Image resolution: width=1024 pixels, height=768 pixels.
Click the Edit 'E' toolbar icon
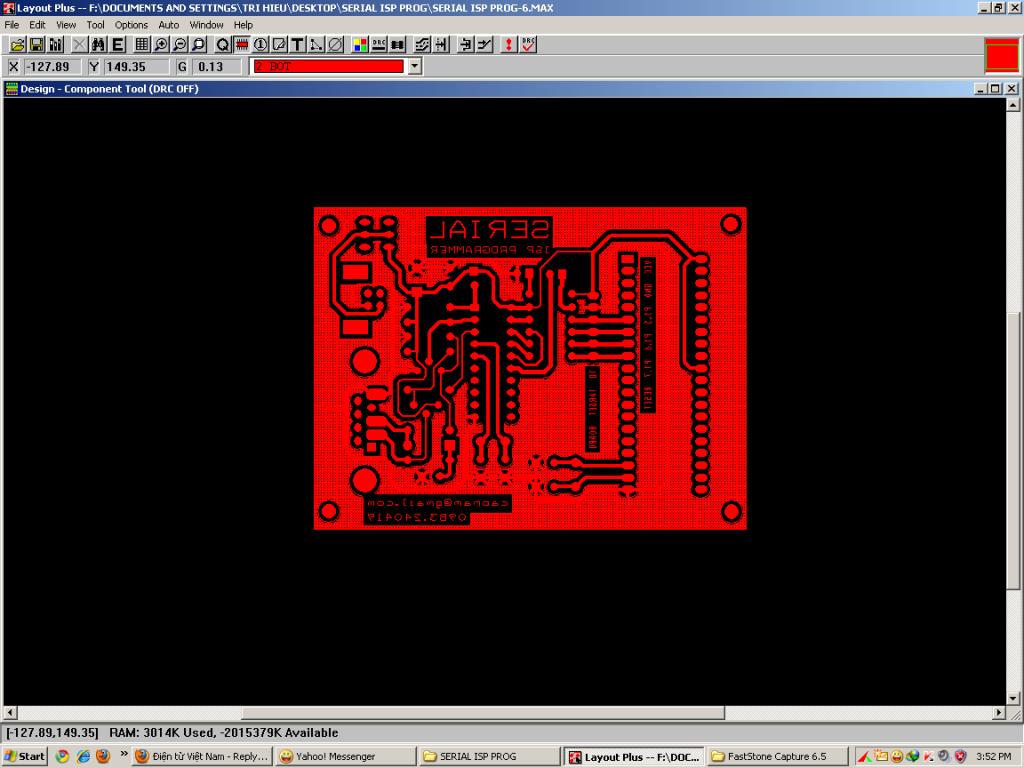(118, 44)
